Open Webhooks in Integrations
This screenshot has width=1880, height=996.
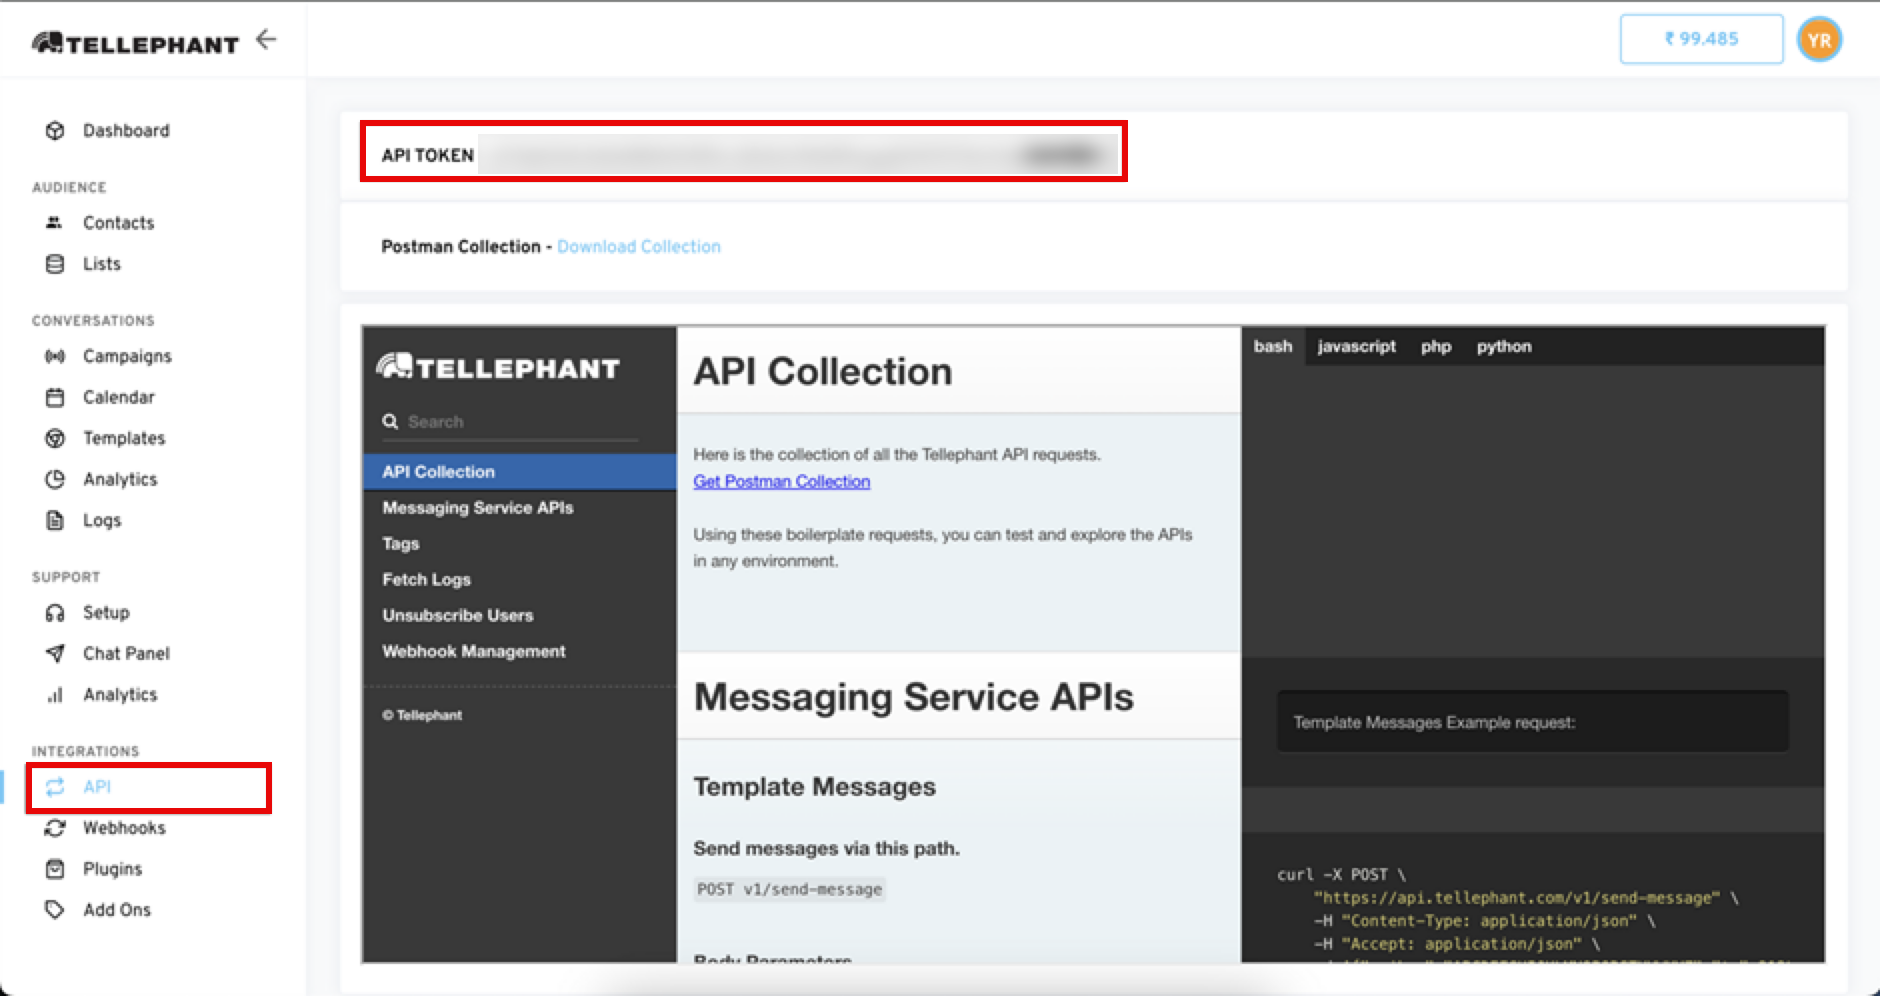[124, 828]
